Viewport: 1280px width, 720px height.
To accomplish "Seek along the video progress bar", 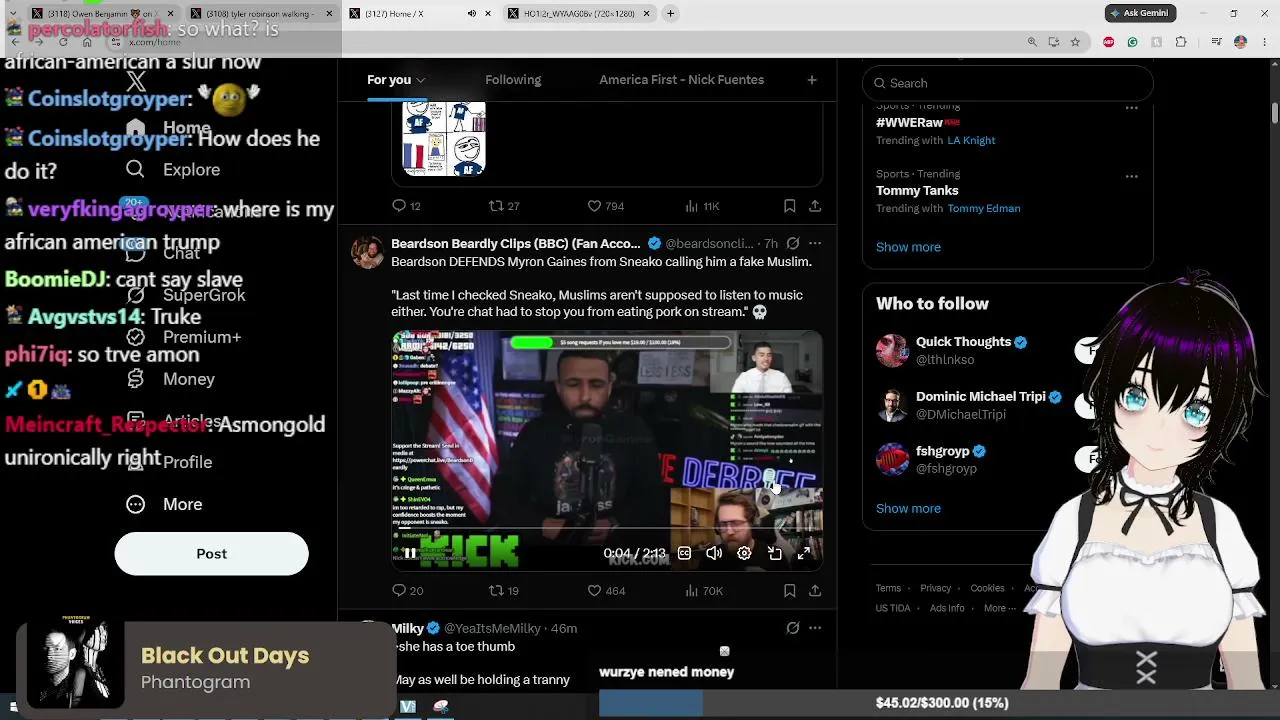I will coord(607,530).
